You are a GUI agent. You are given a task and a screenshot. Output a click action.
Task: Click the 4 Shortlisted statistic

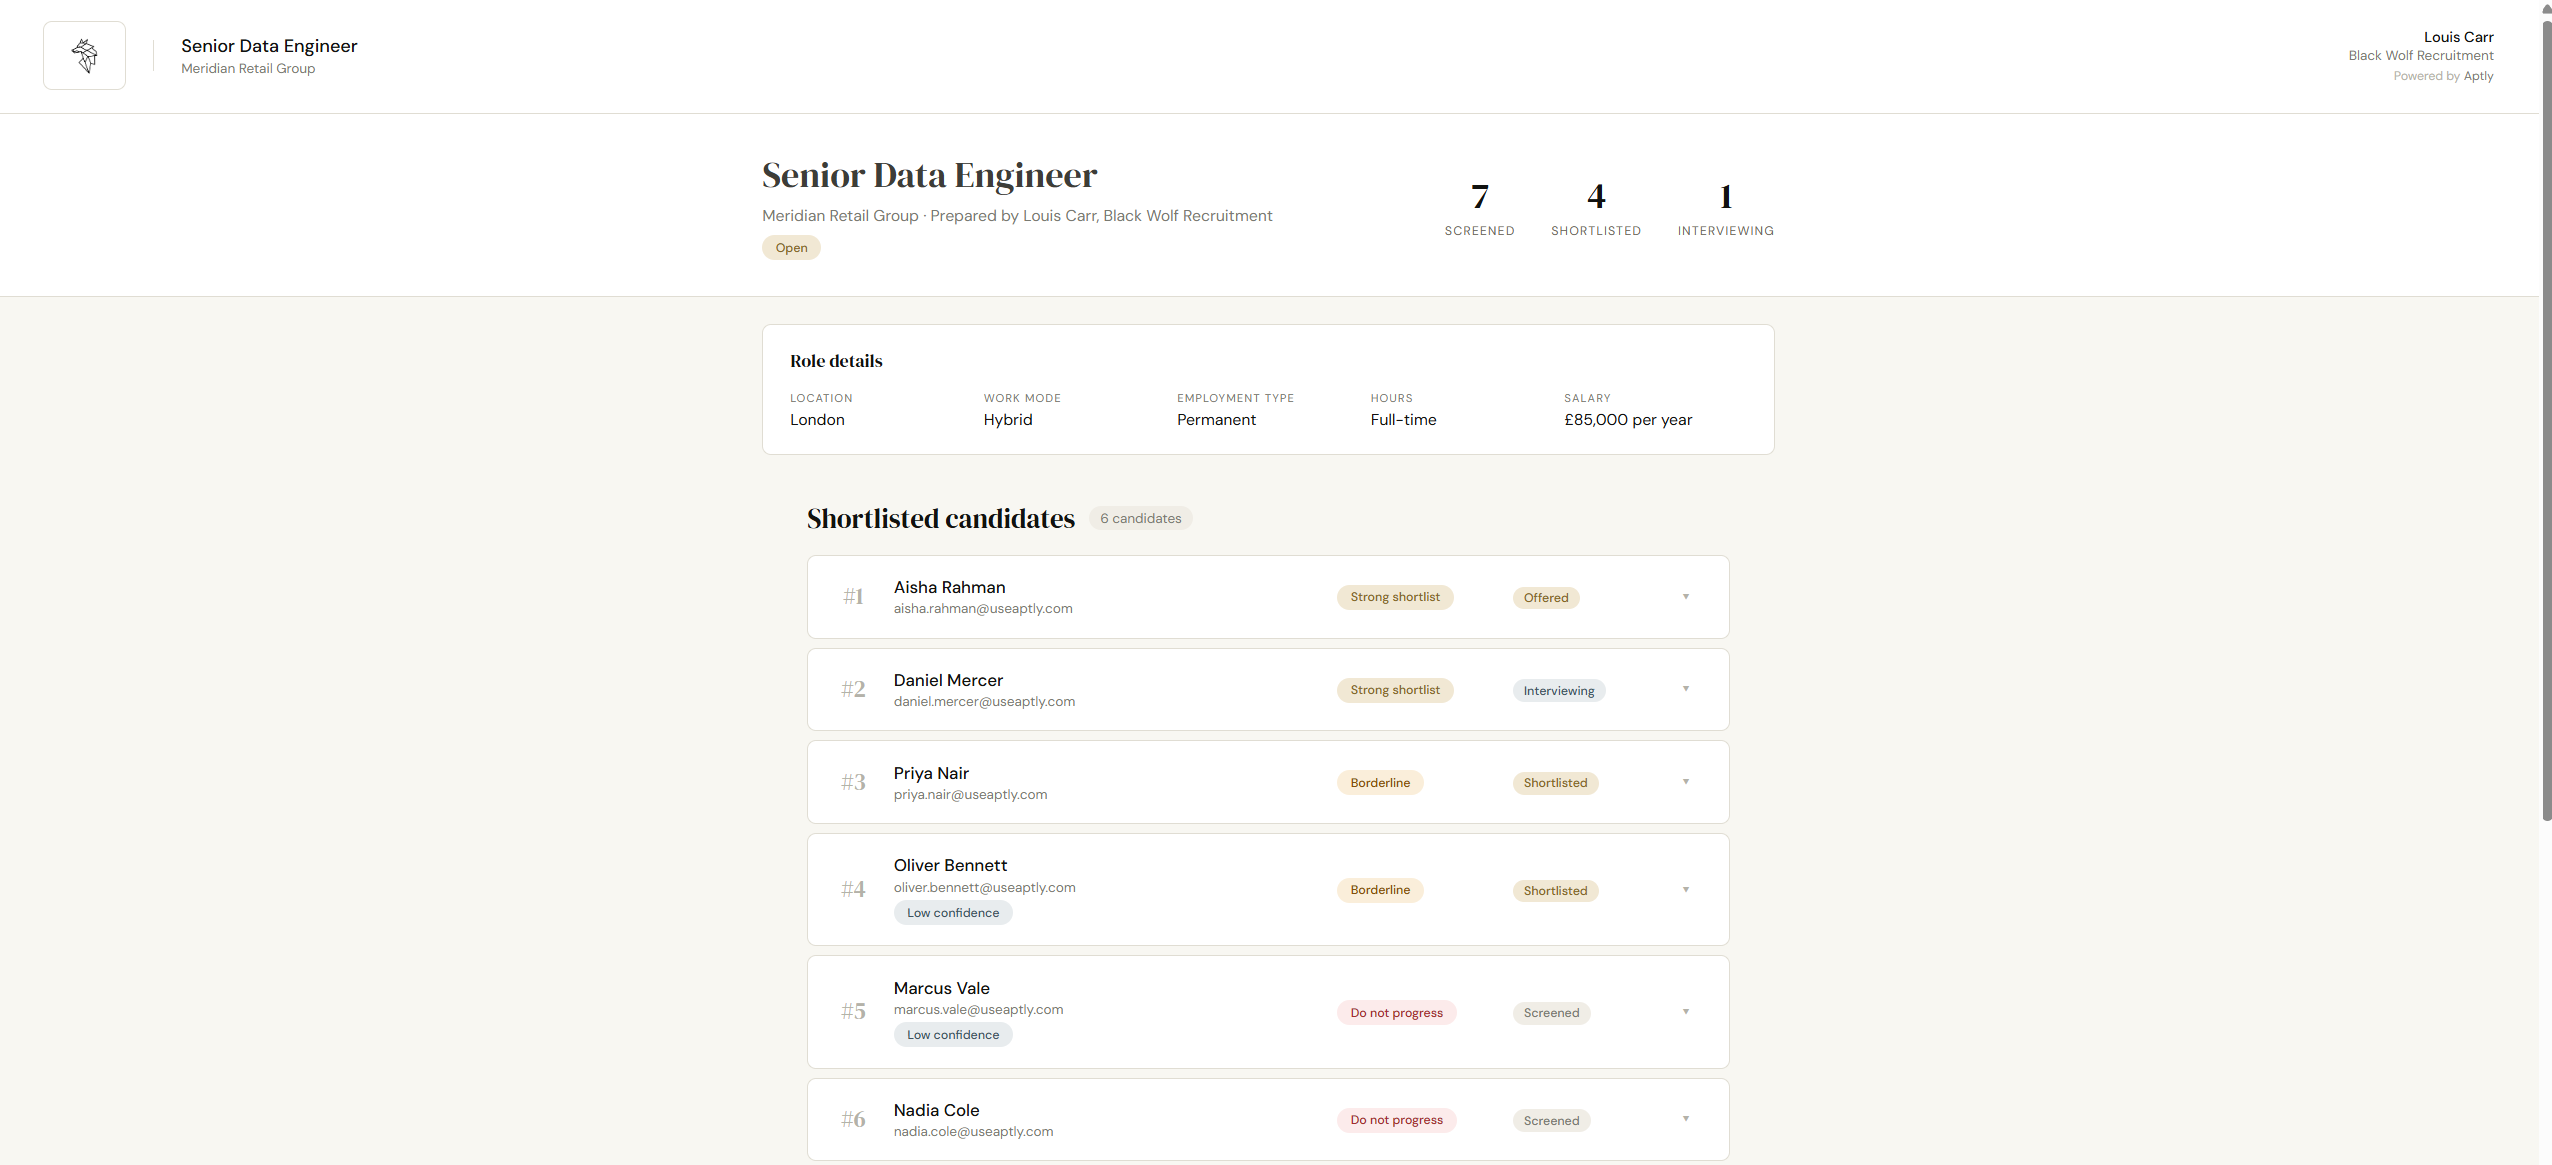(x=1596, y=208)
